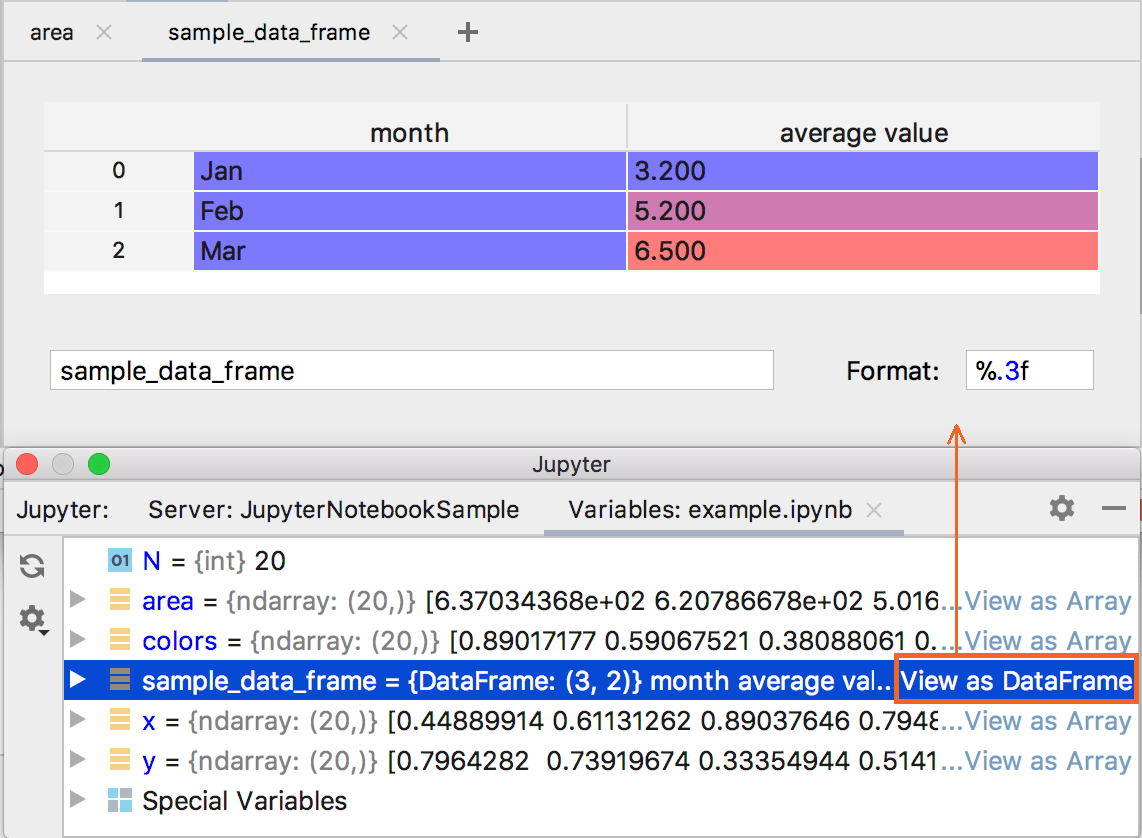Screen dimensions: 1142x838
Task: Click the refresh variables icon
Action: 33,567
